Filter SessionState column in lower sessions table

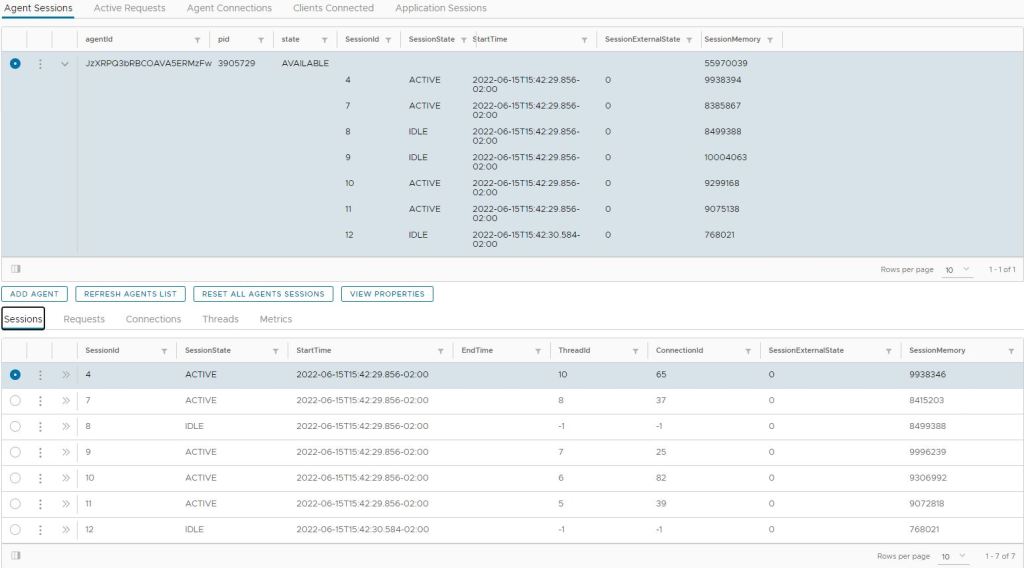[x=276, y=351]
